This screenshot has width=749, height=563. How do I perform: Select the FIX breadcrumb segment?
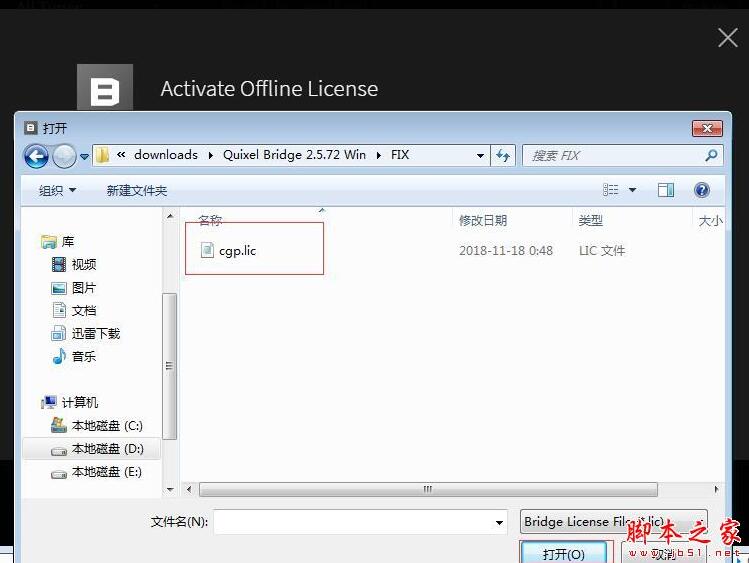(x=400, y=155)
